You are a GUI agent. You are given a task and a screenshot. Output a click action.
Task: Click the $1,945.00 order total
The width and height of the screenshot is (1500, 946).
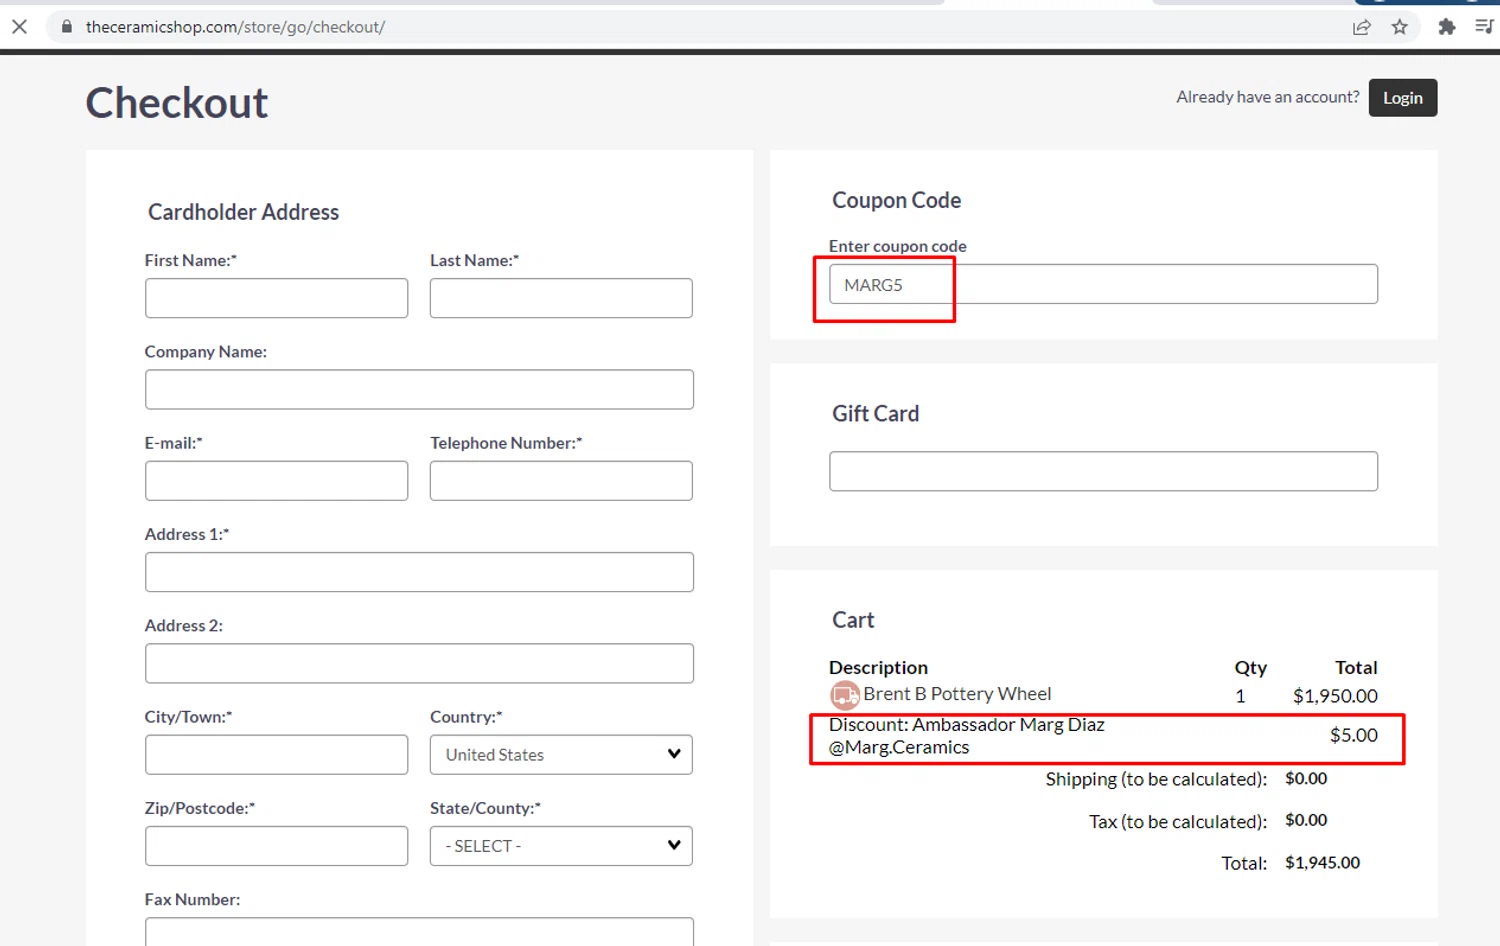point(1322,863)
